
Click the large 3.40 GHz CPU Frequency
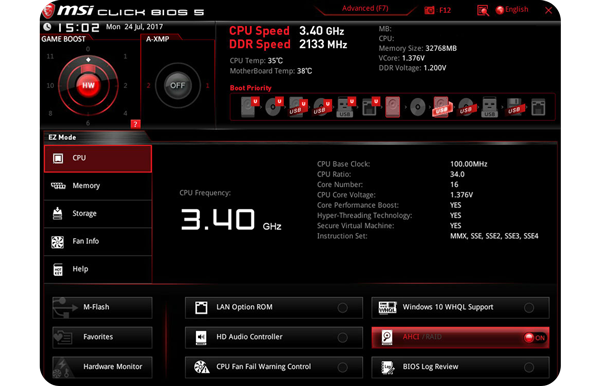(x=231, y=220)
